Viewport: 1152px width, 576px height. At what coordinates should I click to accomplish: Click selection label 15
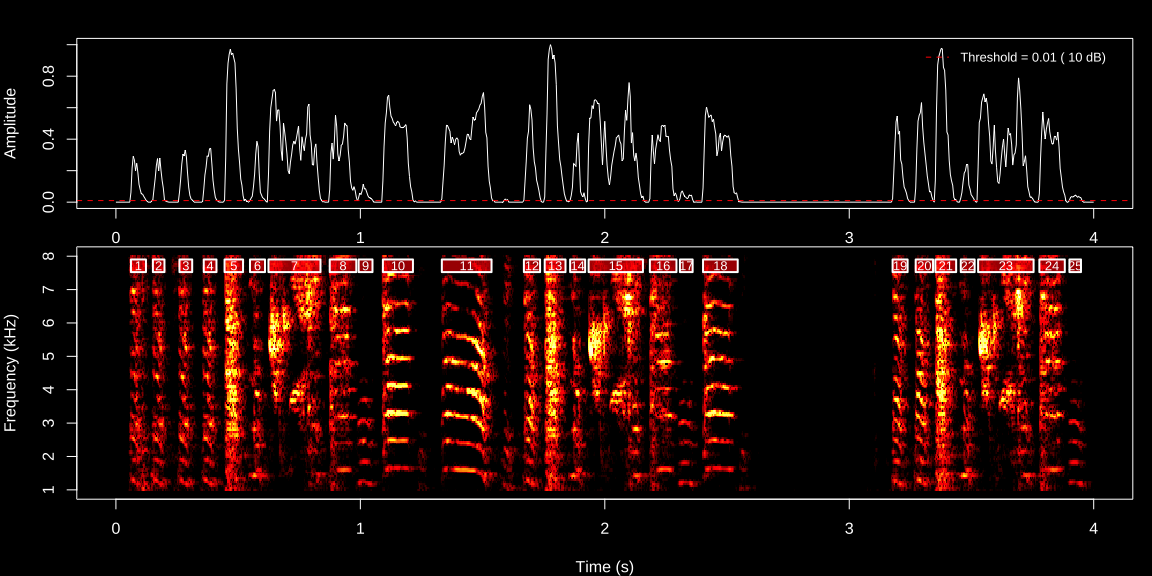pos(615,266)
